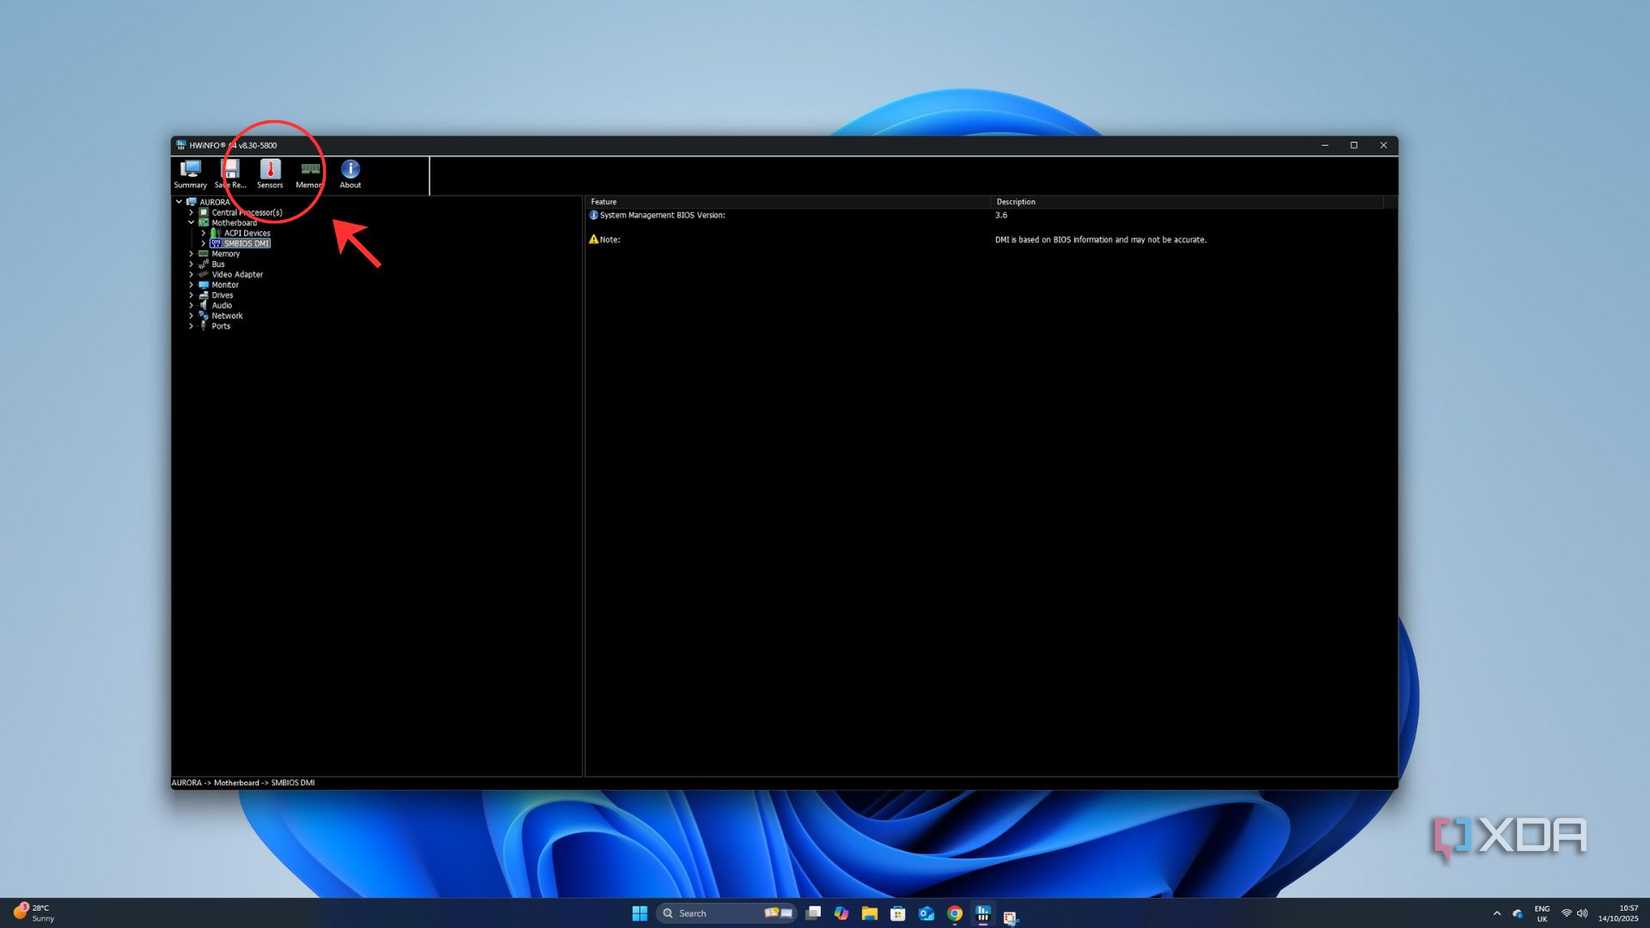Collapse the AURORA root node arrow

pyautogui.click(x=179, y=202)
